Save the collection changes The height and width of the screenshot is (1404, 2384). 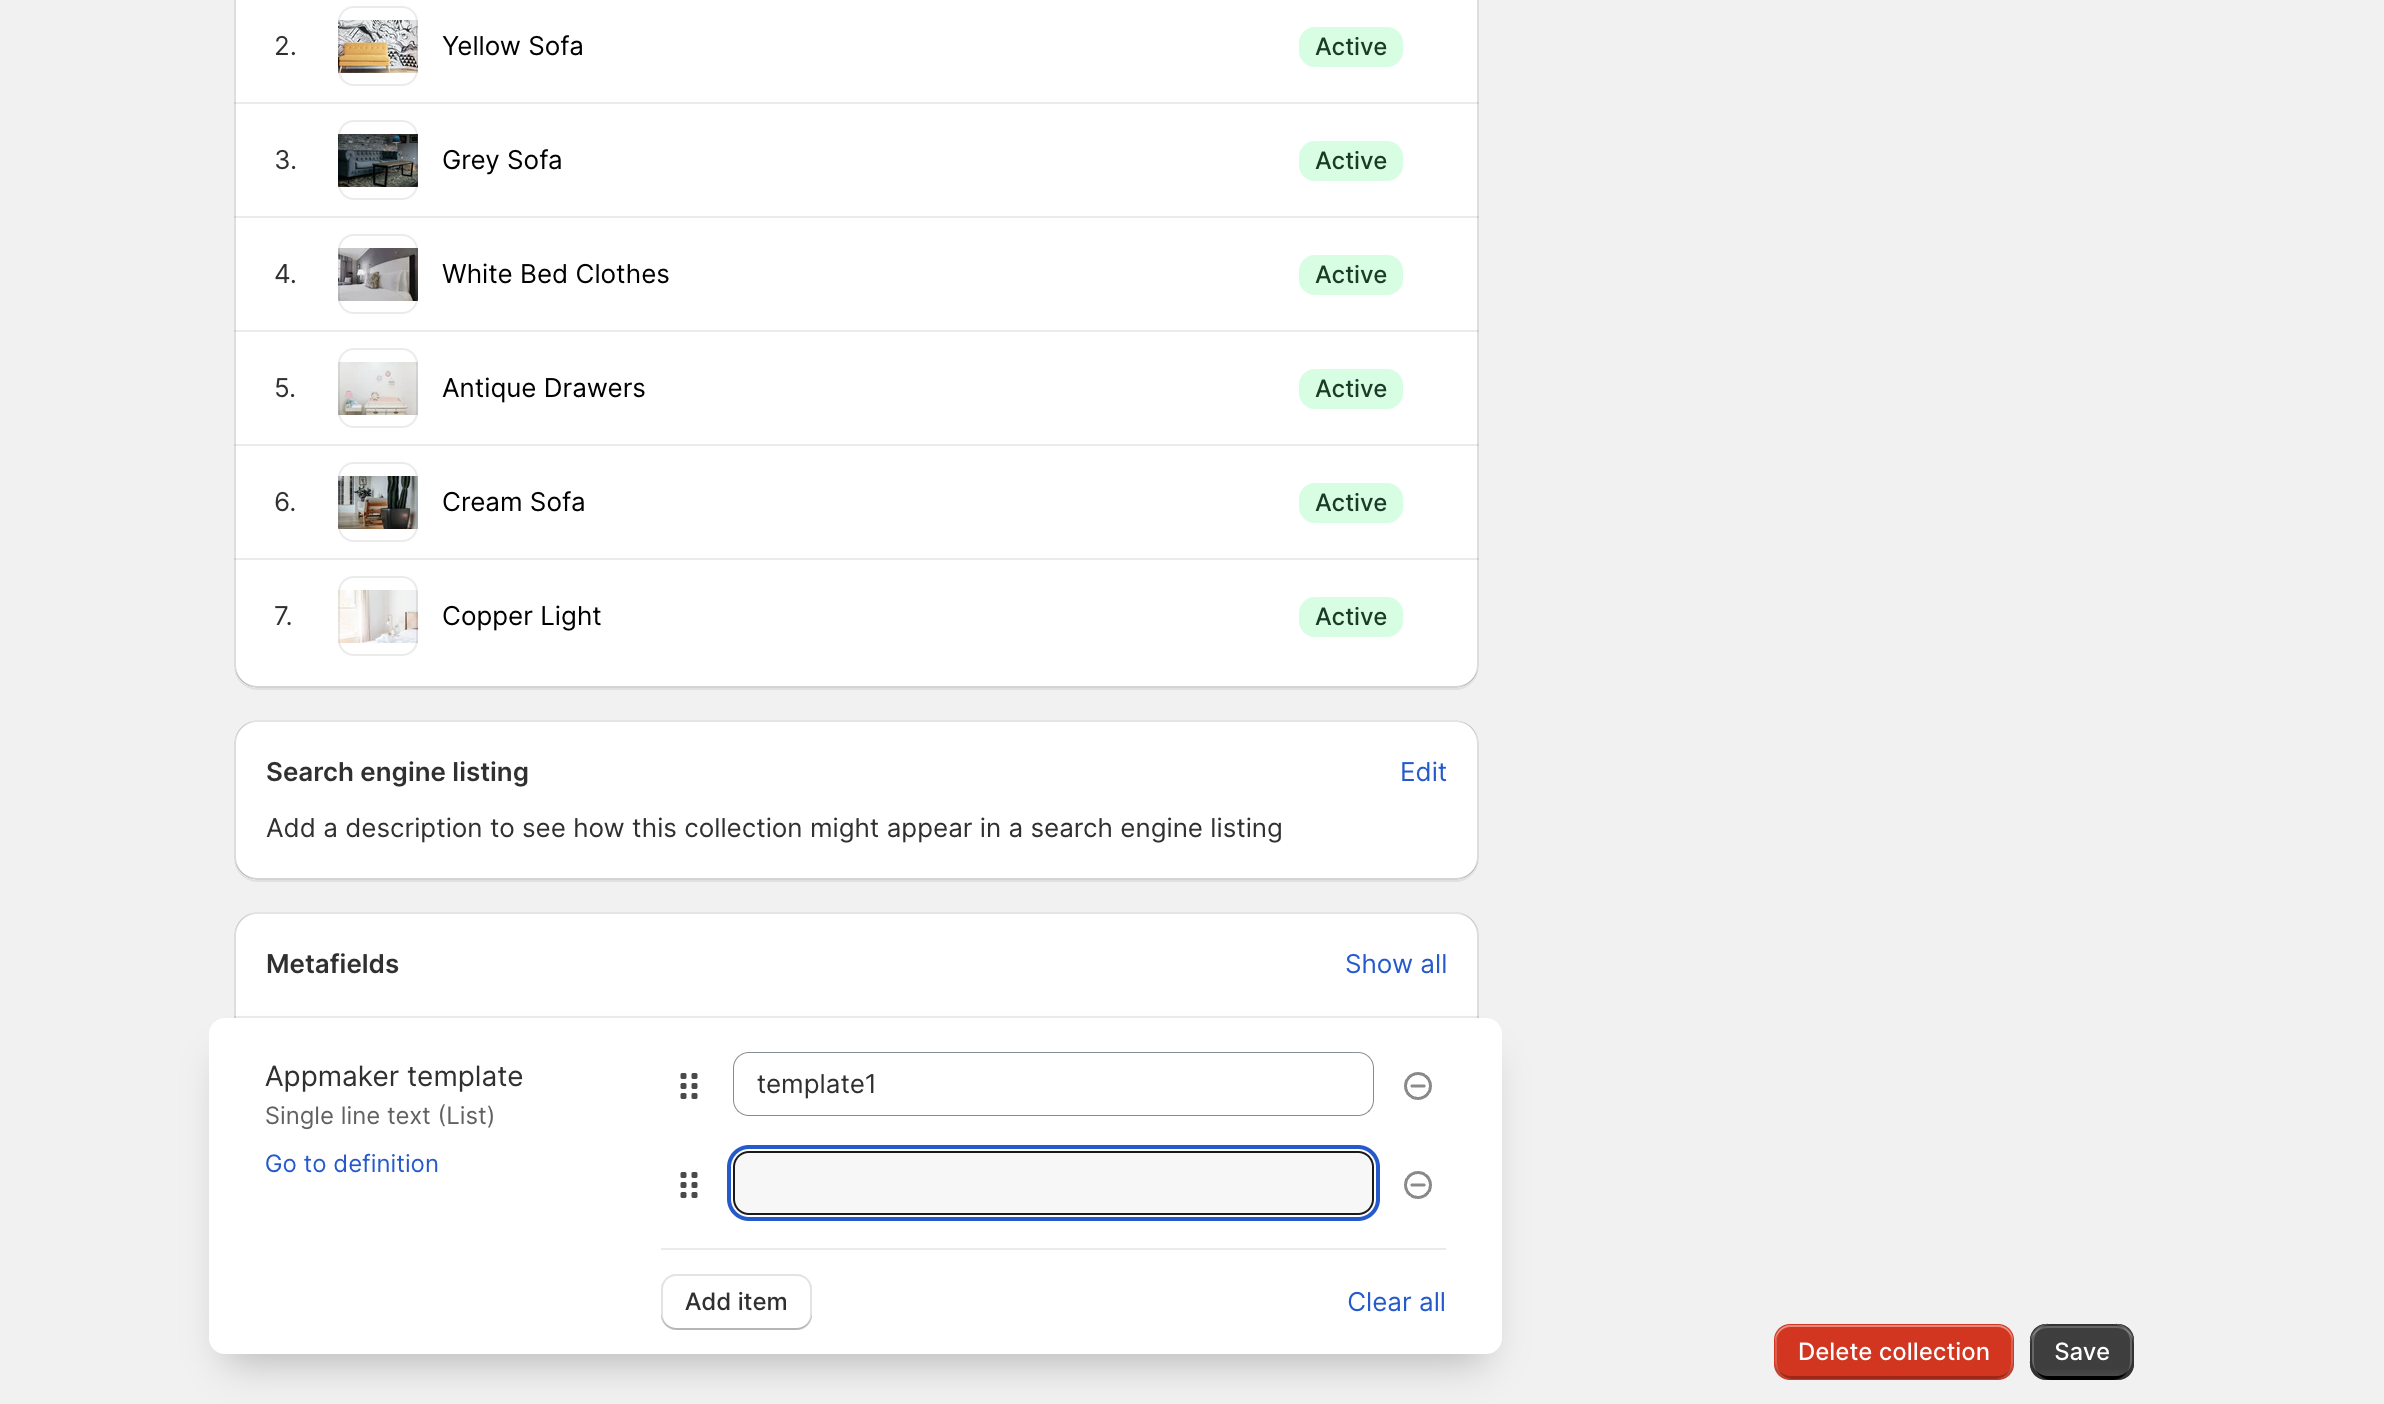(x=2080, y=1351)
